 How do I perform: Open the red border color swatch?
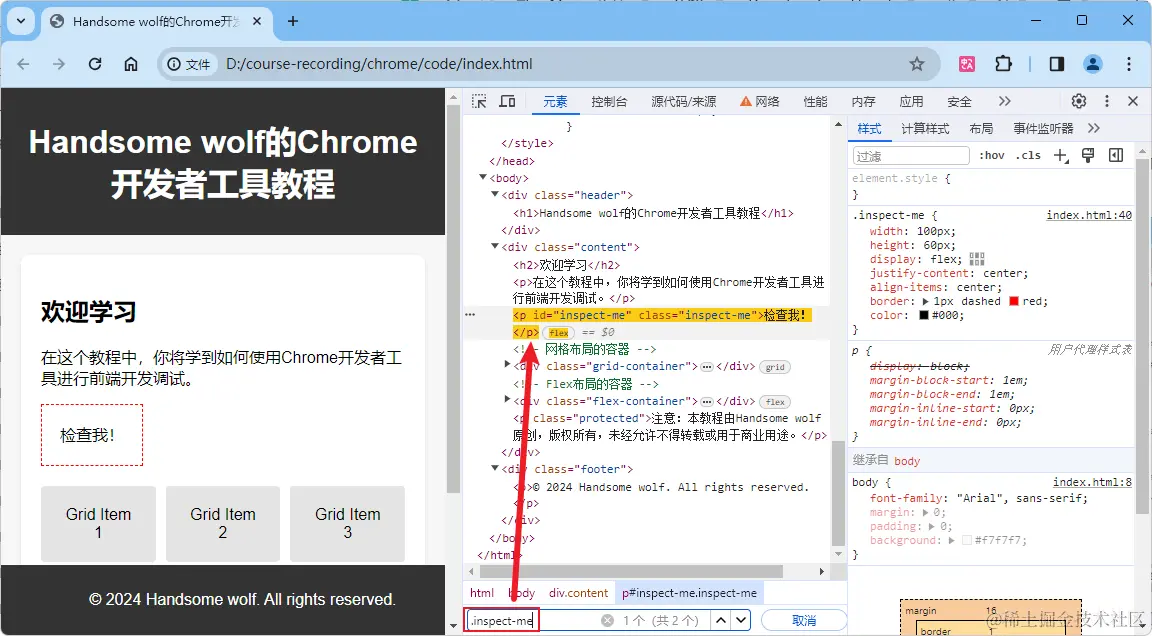(1014, 301)
